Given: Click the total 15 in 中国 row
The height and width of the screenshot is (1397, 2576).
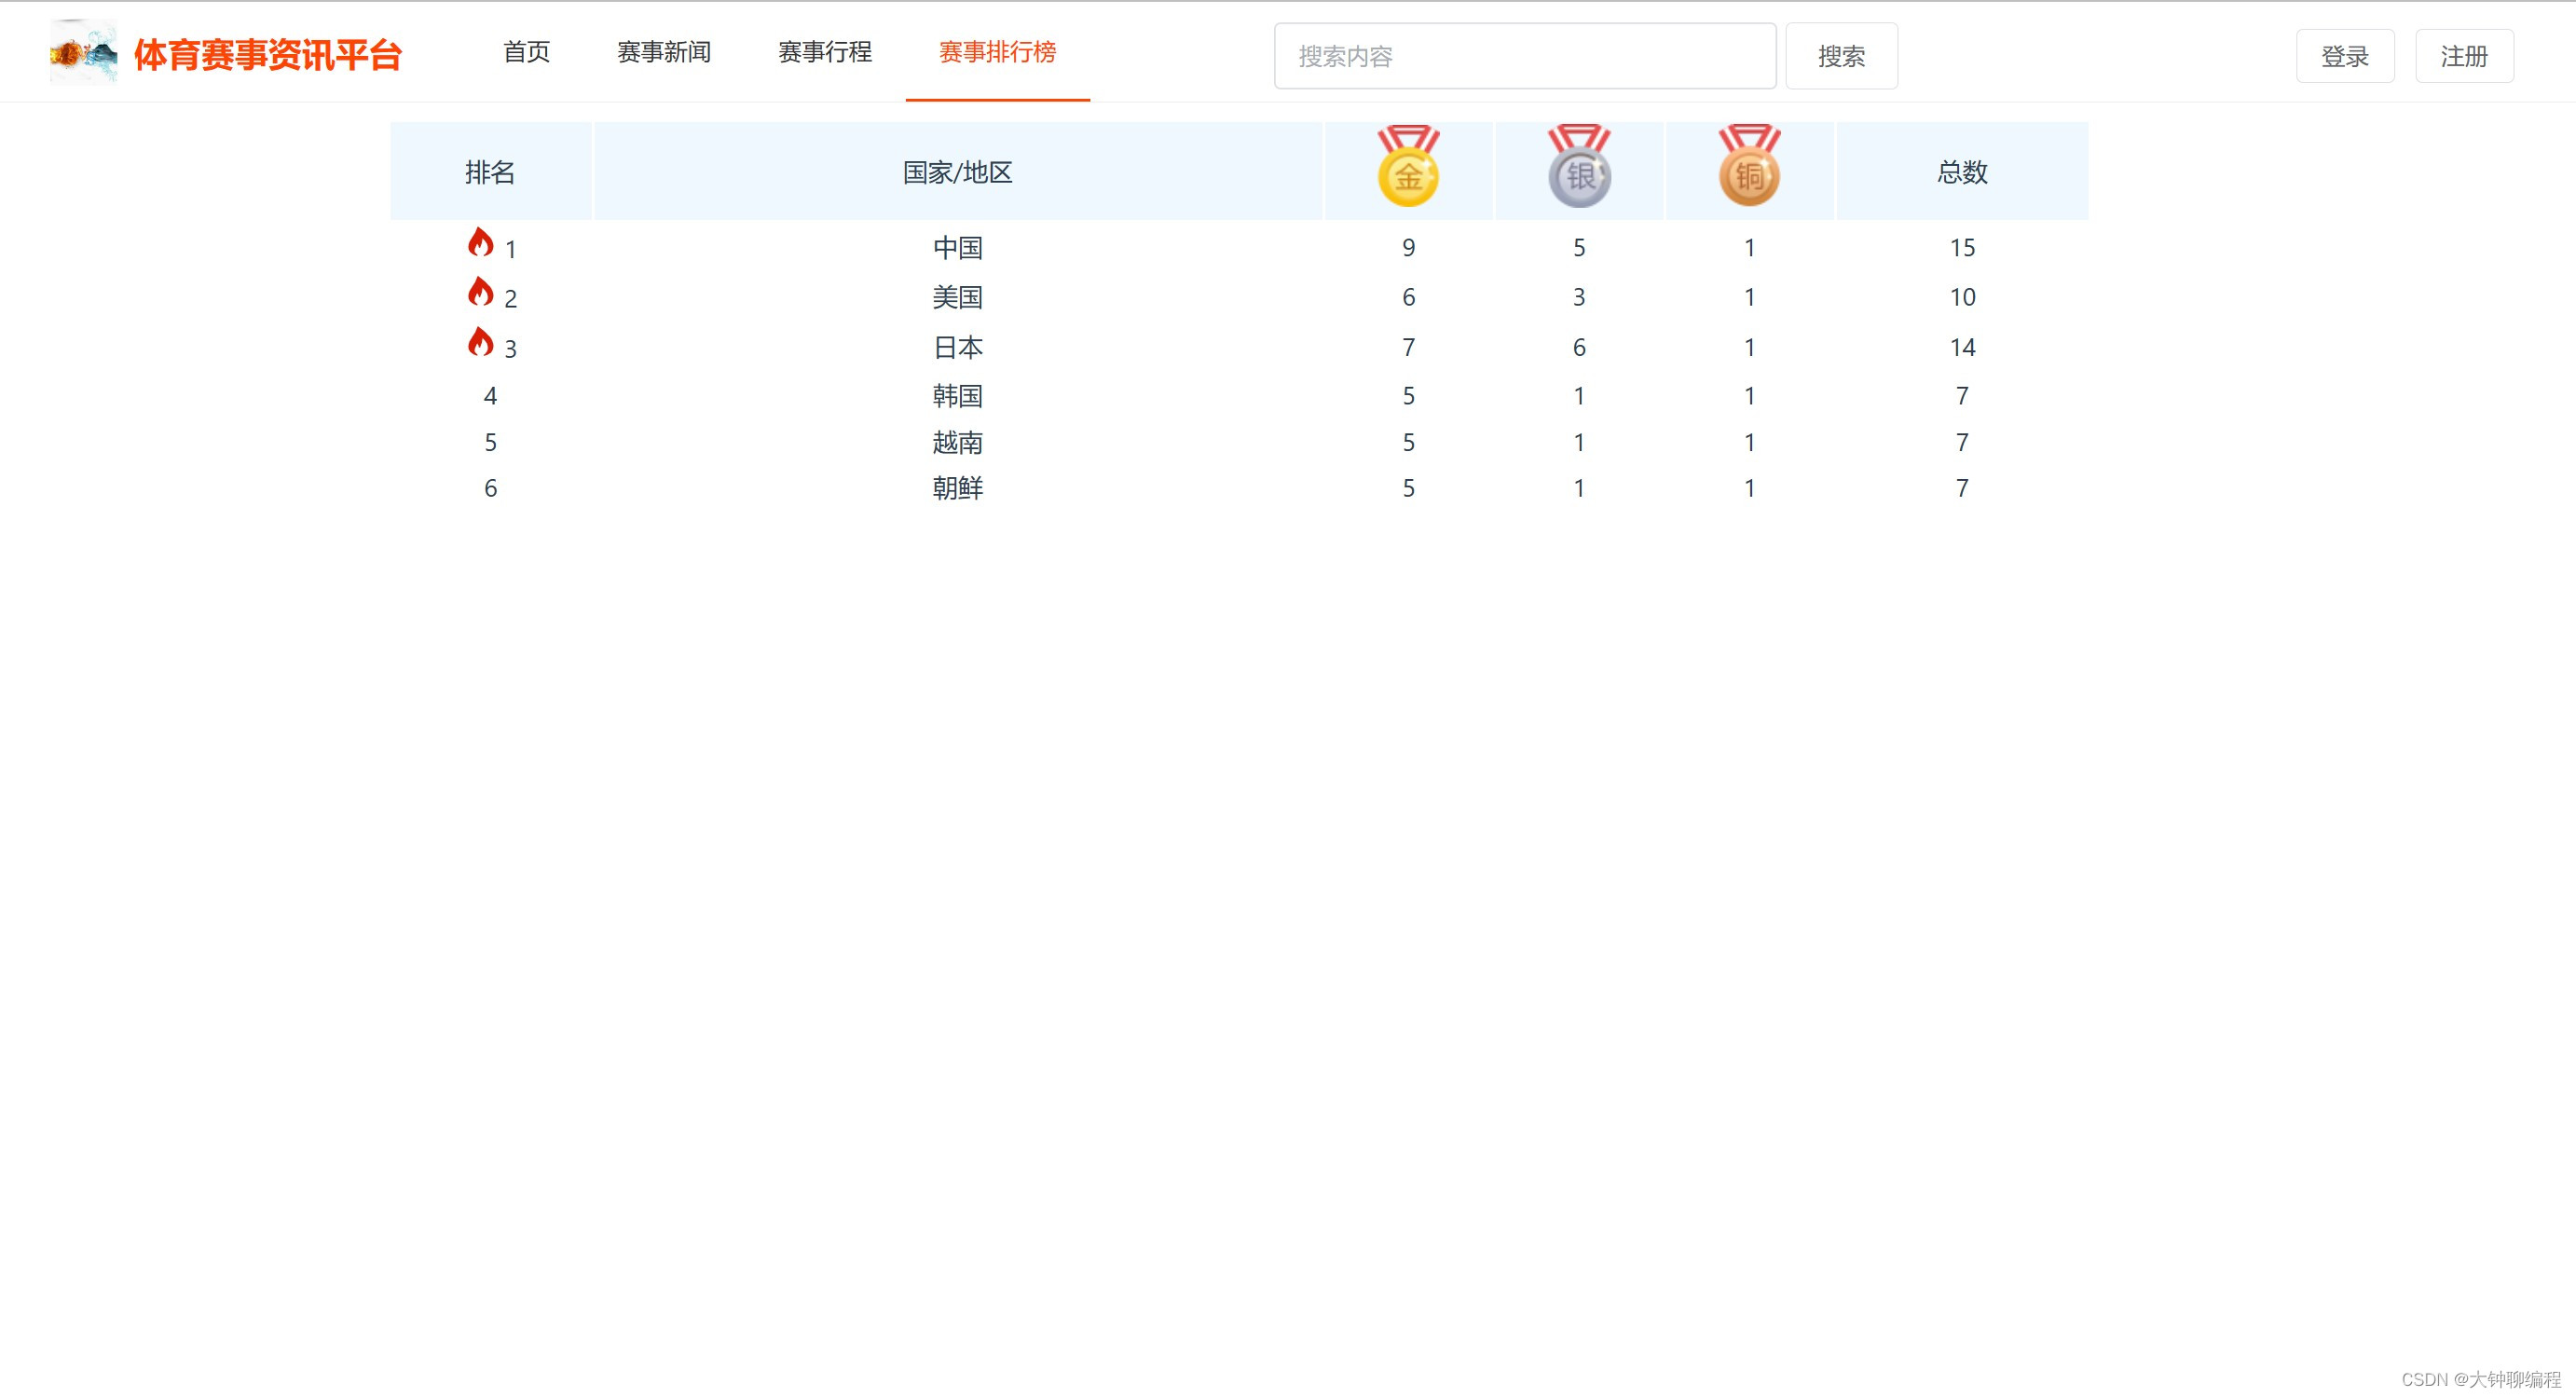Looking at the screenshot, I should (x=1962, y=247).
